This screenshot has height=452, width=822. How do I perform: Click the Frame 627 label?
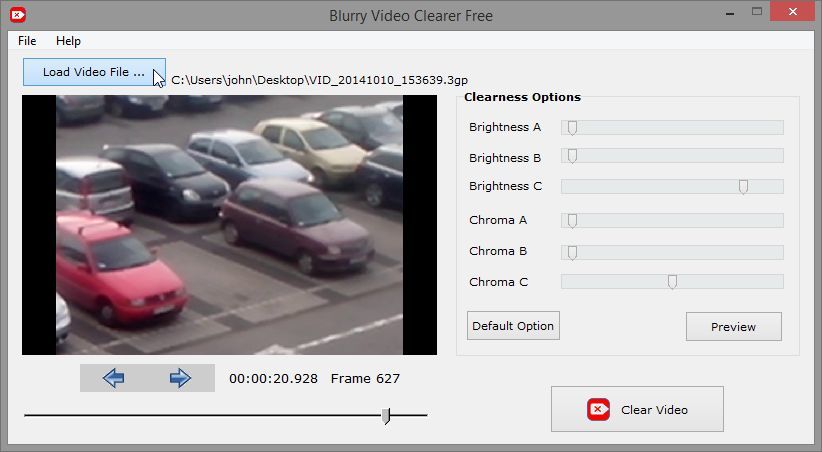tap(365, 379)
